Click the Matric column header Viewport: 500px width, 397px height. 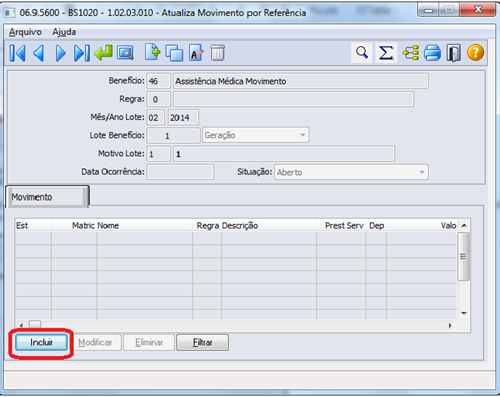[x=74, y=226]
